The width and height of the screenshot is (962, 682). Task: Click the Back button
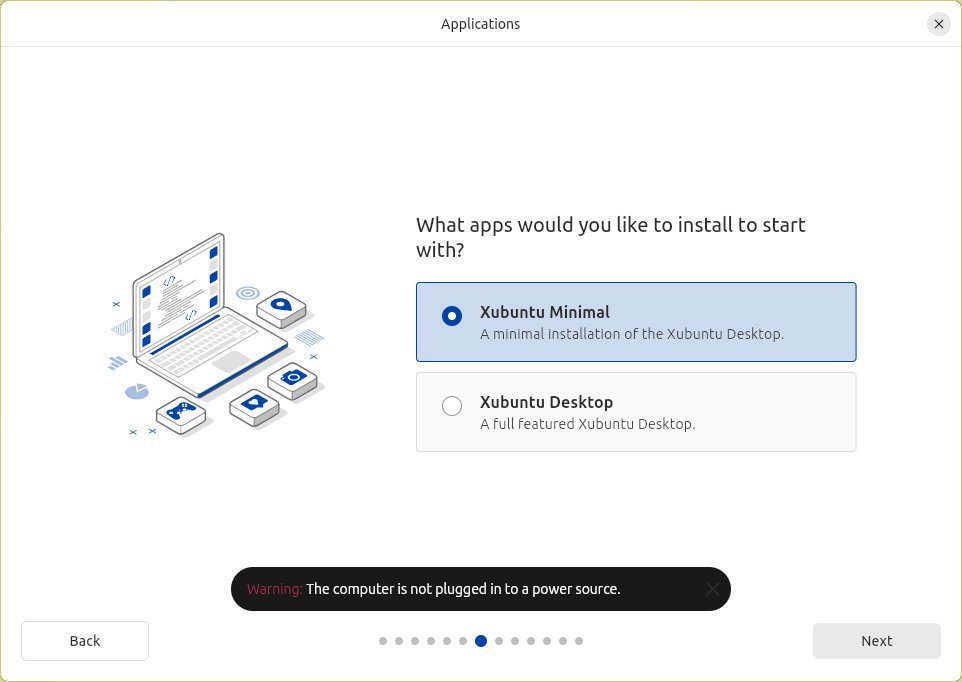[x=85, y=641]
